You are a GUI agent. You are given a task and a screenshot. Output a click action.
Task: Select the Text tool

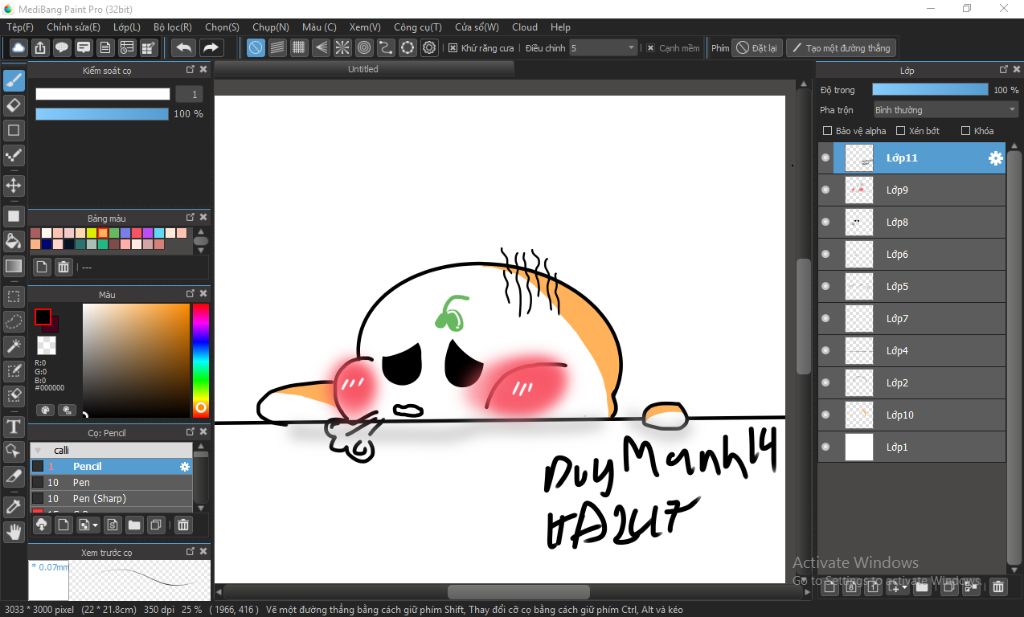pyautogui.click(x=14, y=427)
